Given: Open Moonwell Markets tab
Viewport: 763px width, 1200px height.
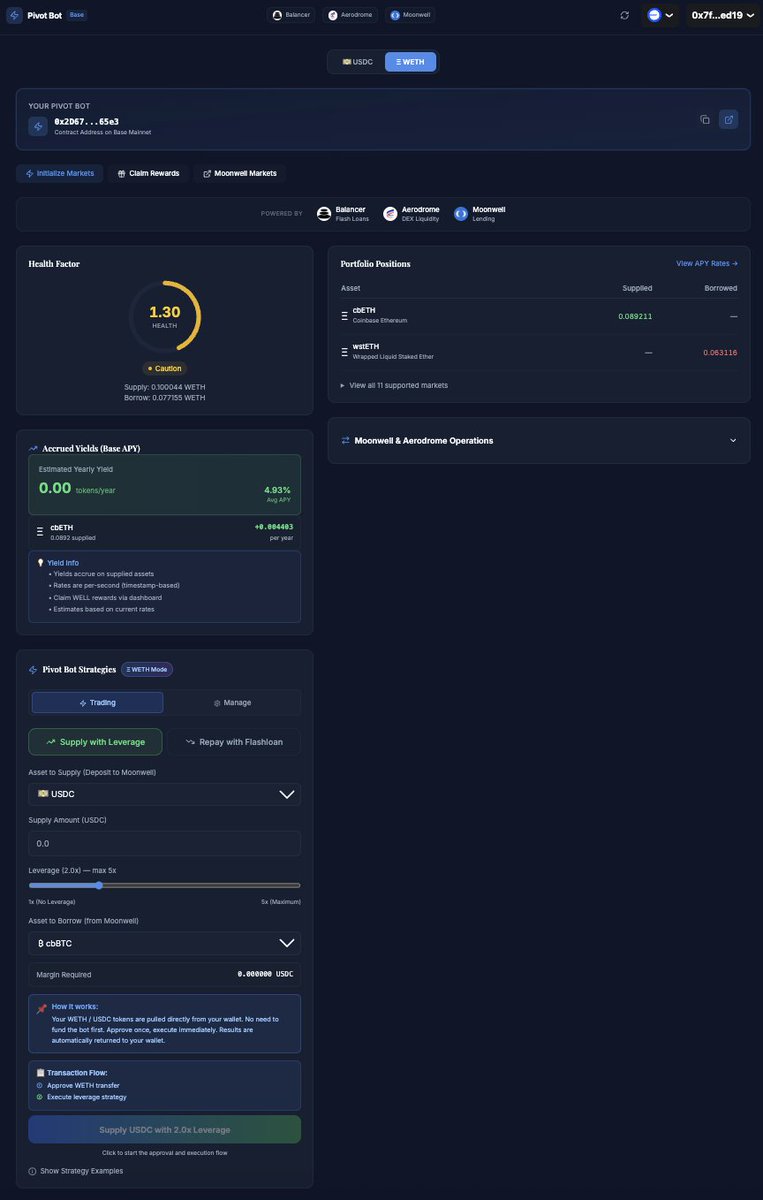Looking at the screenshot, I should coord(240,173).
